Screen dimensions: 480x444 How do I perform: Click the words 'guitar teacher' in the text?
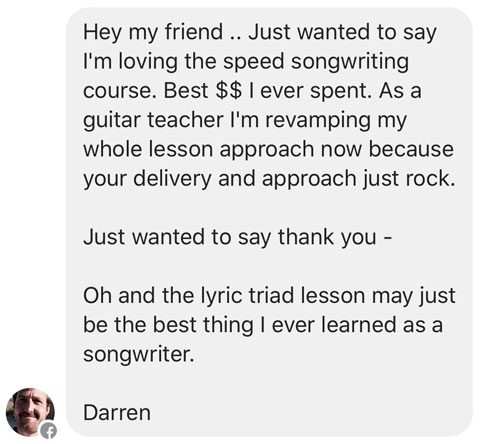pos(153,120)
